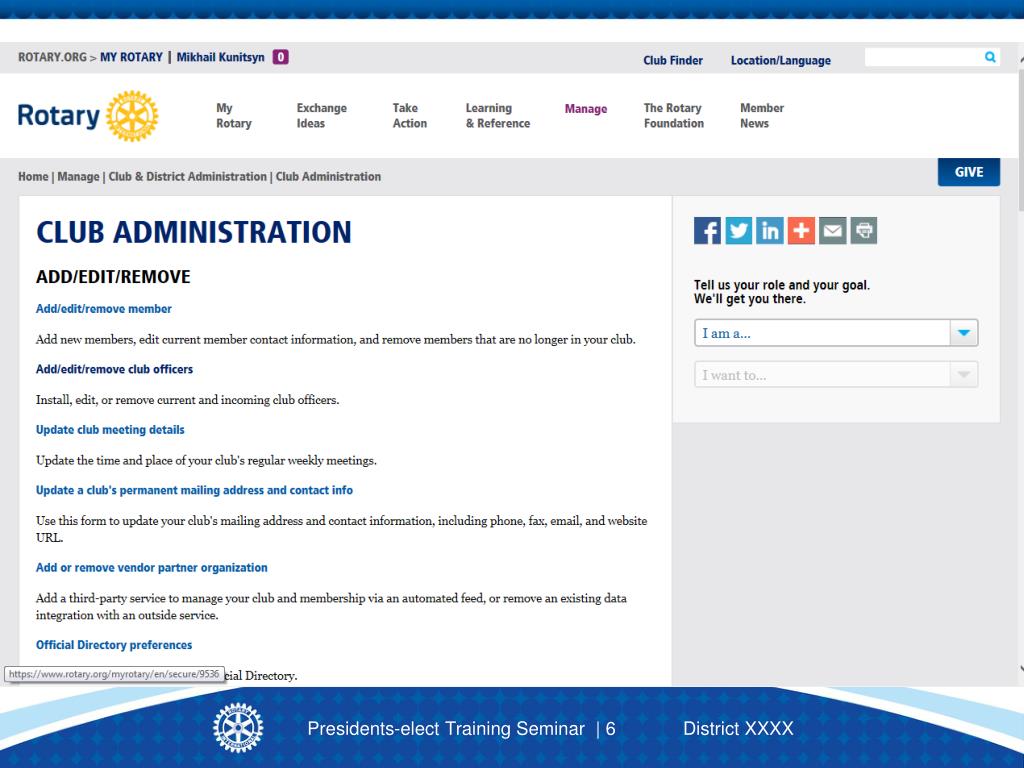
Task: Click 'Presidents-elect Training Seminar' footer text
Action: [446, 729]
